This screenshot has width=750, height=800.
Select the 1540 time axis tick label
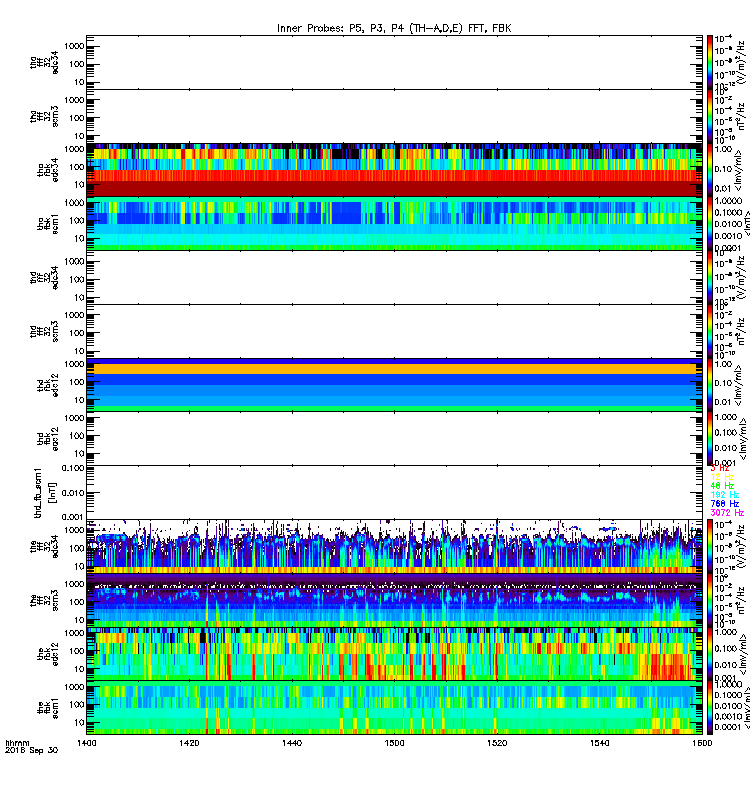click(x=599, y=743)
